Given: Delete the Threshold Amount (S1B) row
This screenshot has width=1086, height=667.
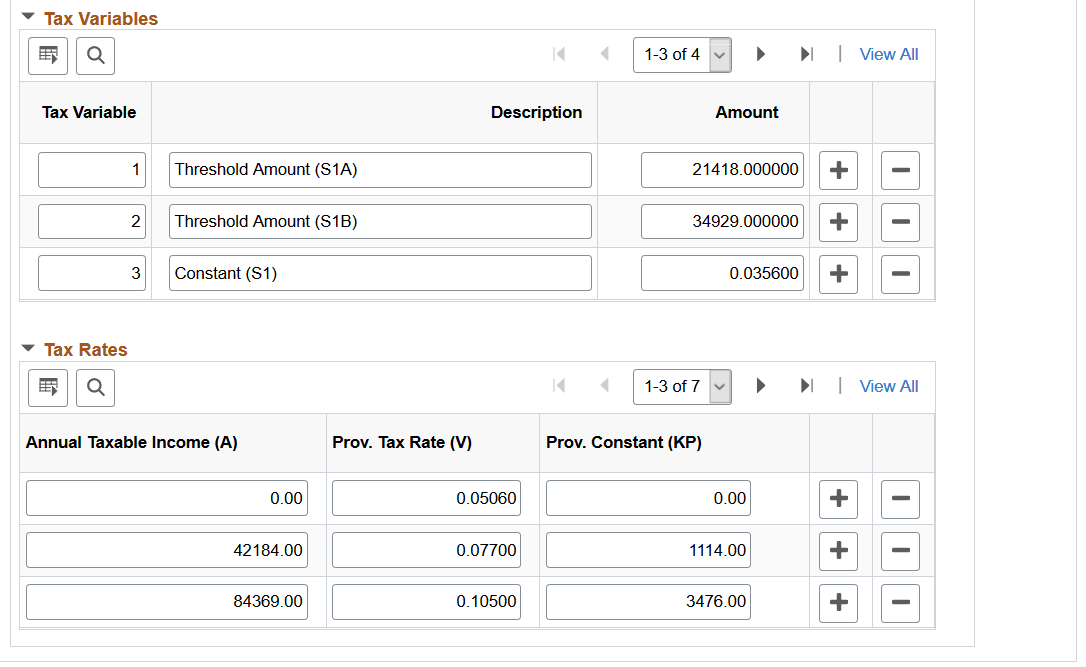Looking at the screenshot, I should 899,221.
